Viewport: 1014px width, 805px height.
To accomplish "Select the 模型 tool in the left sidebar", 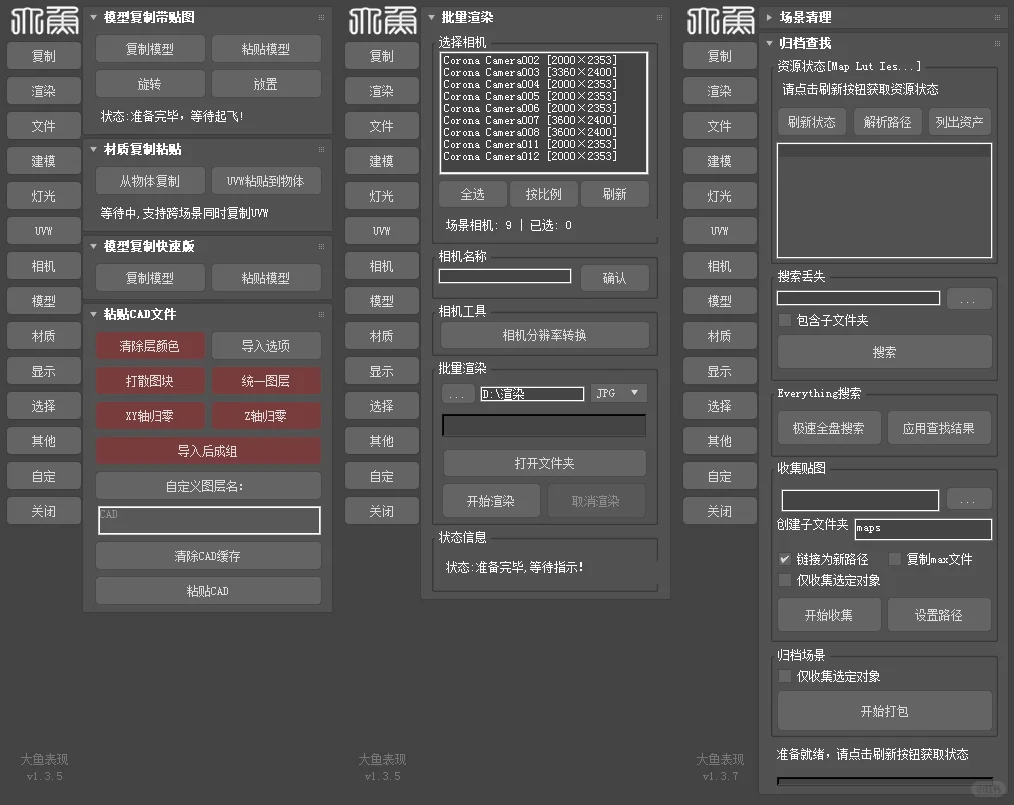I will tap(43, 300).
